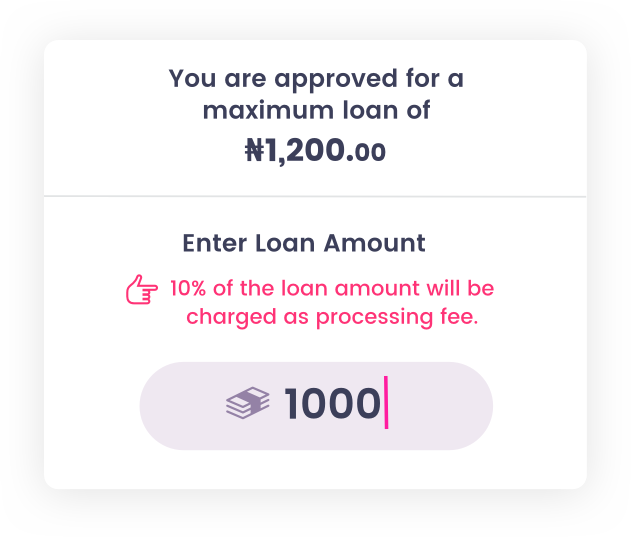This screenshot has width=632, height=538.
Task: Click the Naira currency symbol
Action: pyautogui.click(x=255, y=150)
